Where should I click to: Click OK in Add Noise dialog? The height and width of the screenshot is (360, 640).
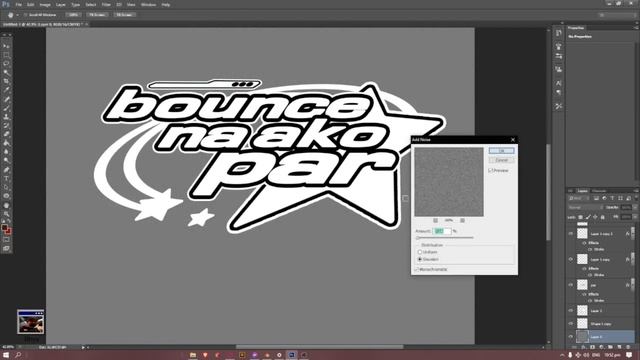[501, 151]
